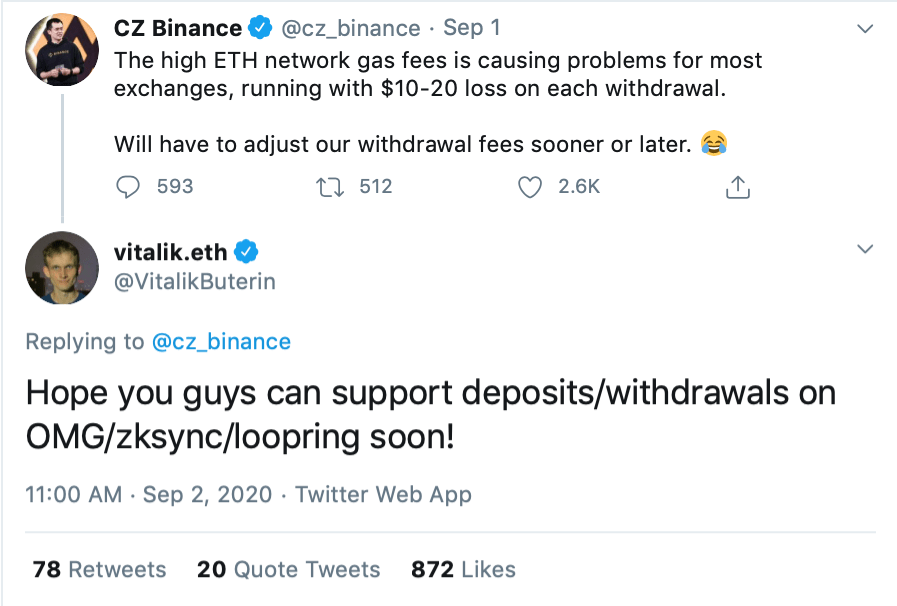Share CZ Binance's tweet via the share icon
Image resolution: width=897 pixels, height=606 pixels.
click(738, 186)
